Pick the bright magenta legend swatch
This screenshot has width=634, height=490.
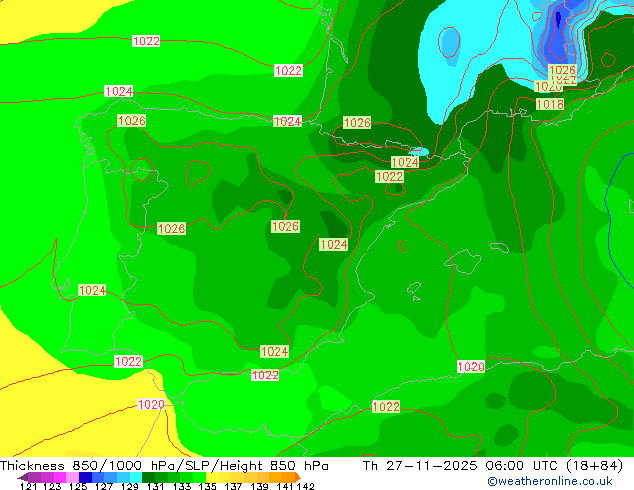pyautogui.click(x=59, y=477)
